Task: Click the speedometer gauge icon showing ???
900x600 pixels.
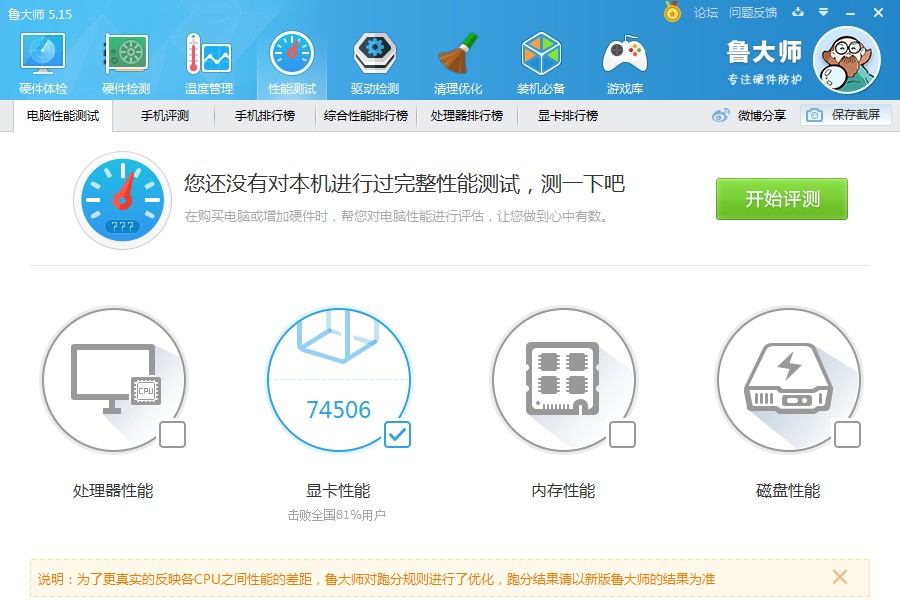Action: click(122, 200)
